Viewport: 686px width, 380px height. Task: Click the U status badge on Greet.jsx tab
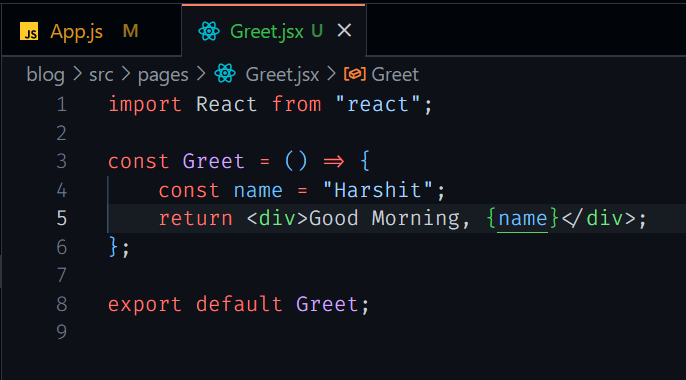click(x=317, y=31)
